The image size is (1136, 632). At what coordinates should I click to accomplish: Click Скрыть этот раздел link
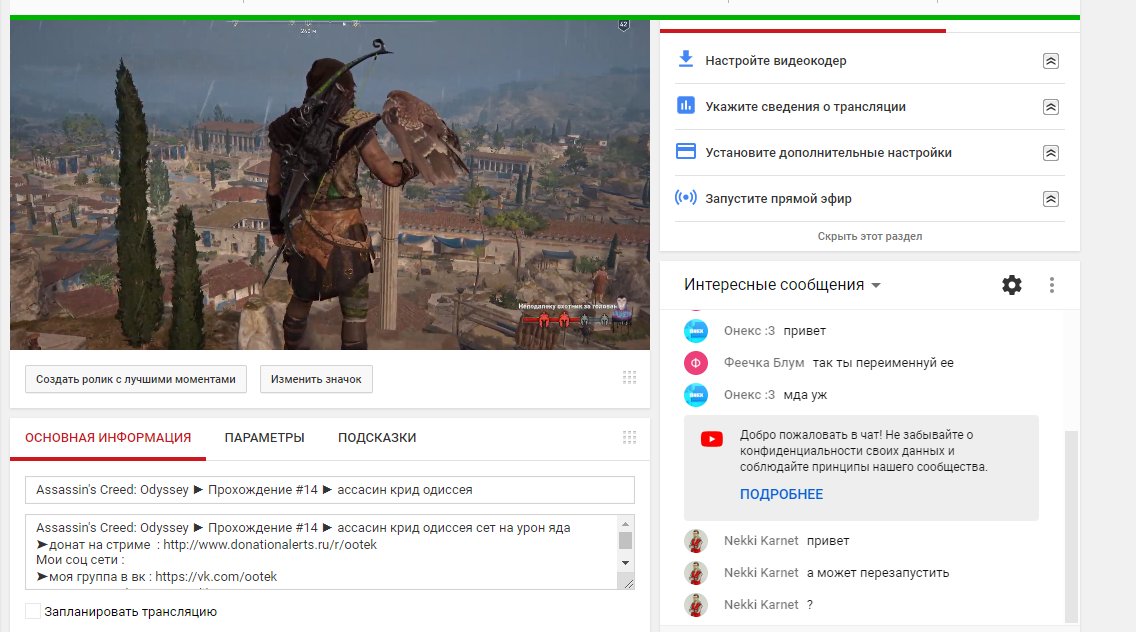tap(869, 236)
